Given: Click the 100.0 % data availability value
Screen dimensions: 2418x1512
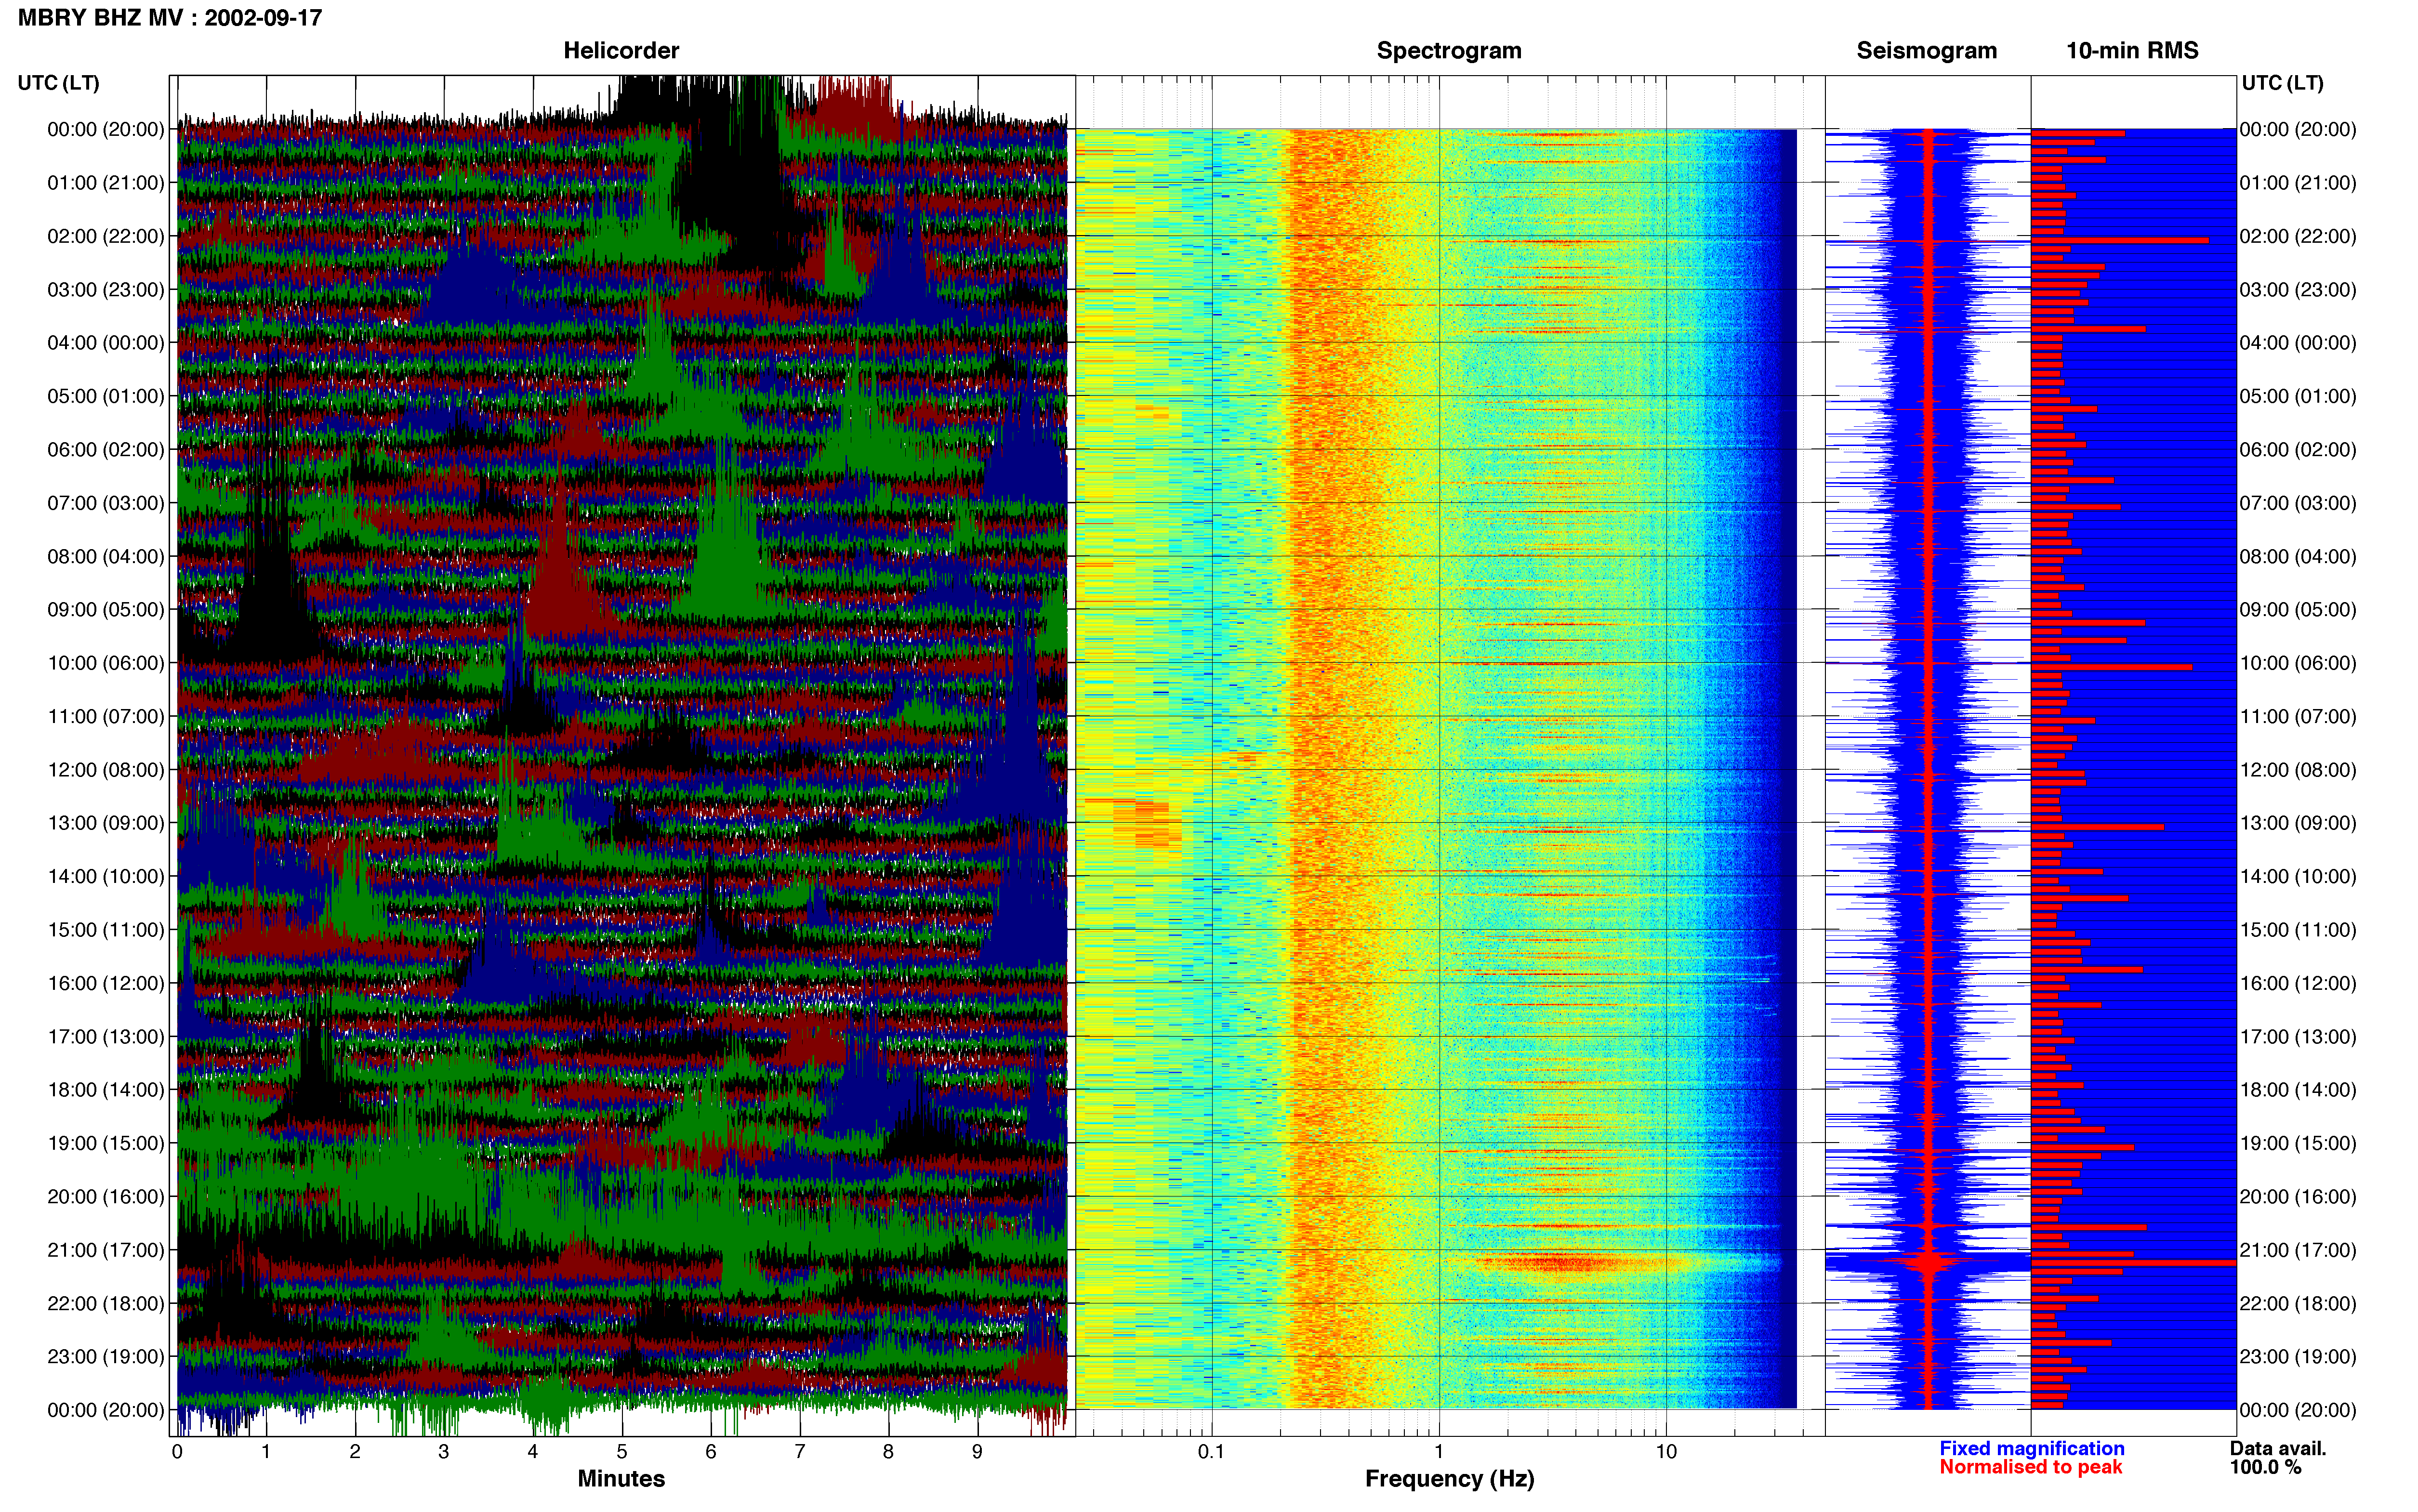Looking at the screenshot, I should coord(2265,1467).
